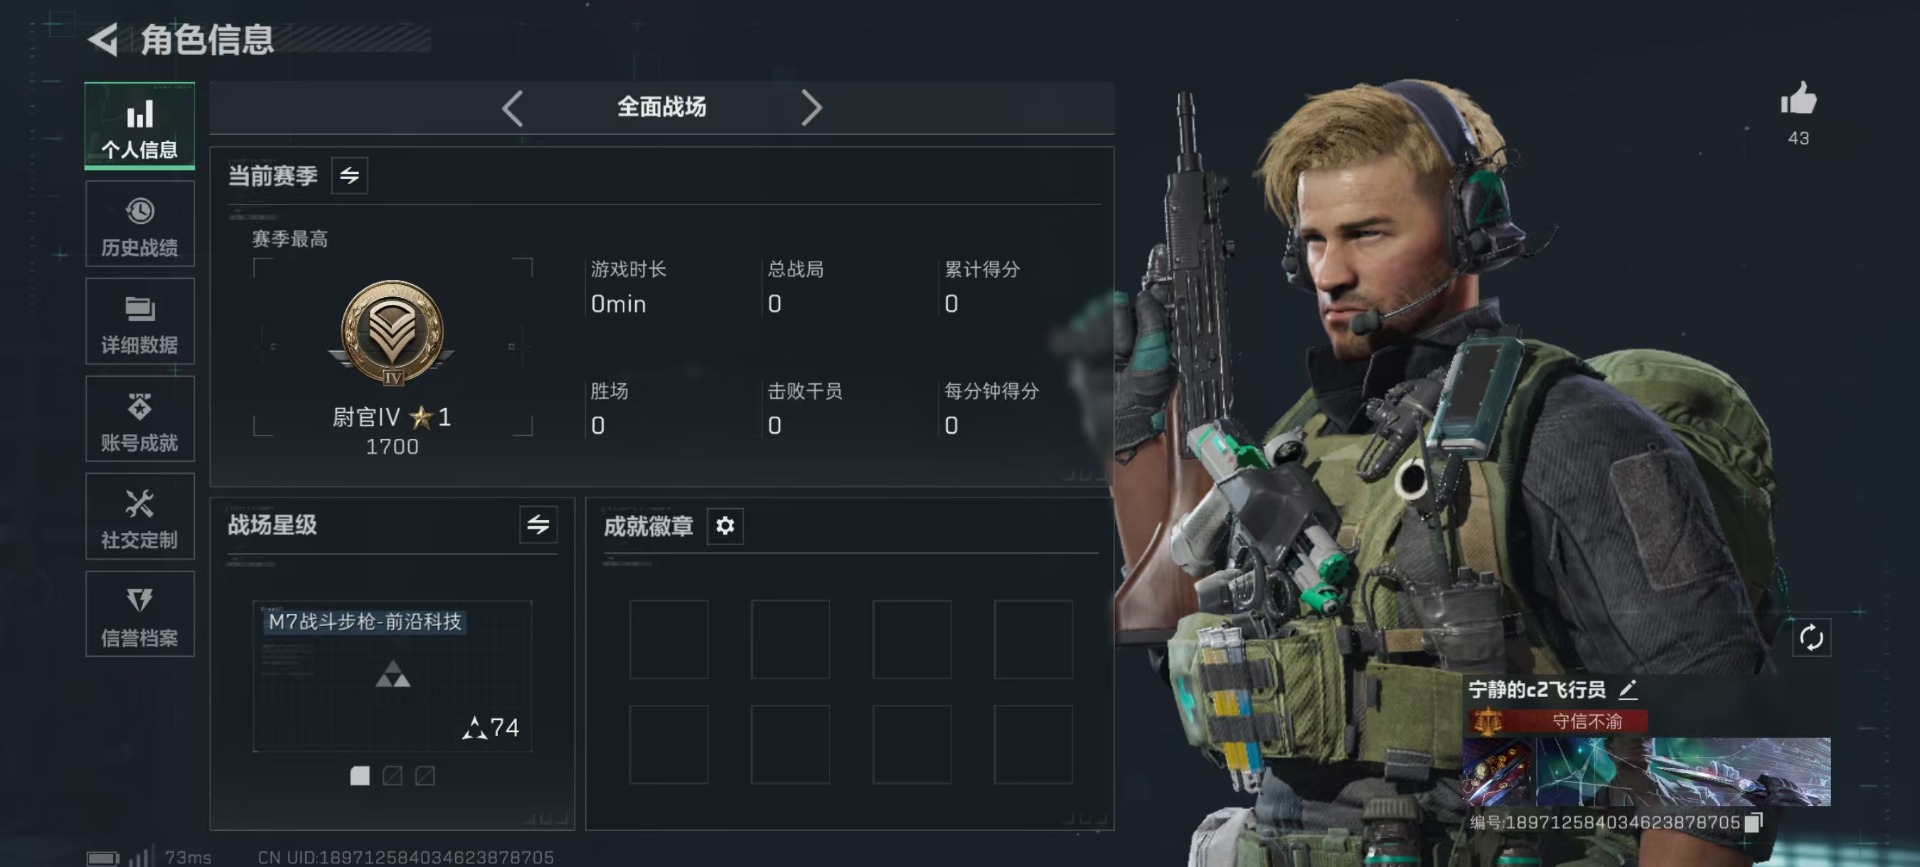Switch to the next game mode with the right chevron
Screen dimensions: 1920x867
tap(811, 108)
